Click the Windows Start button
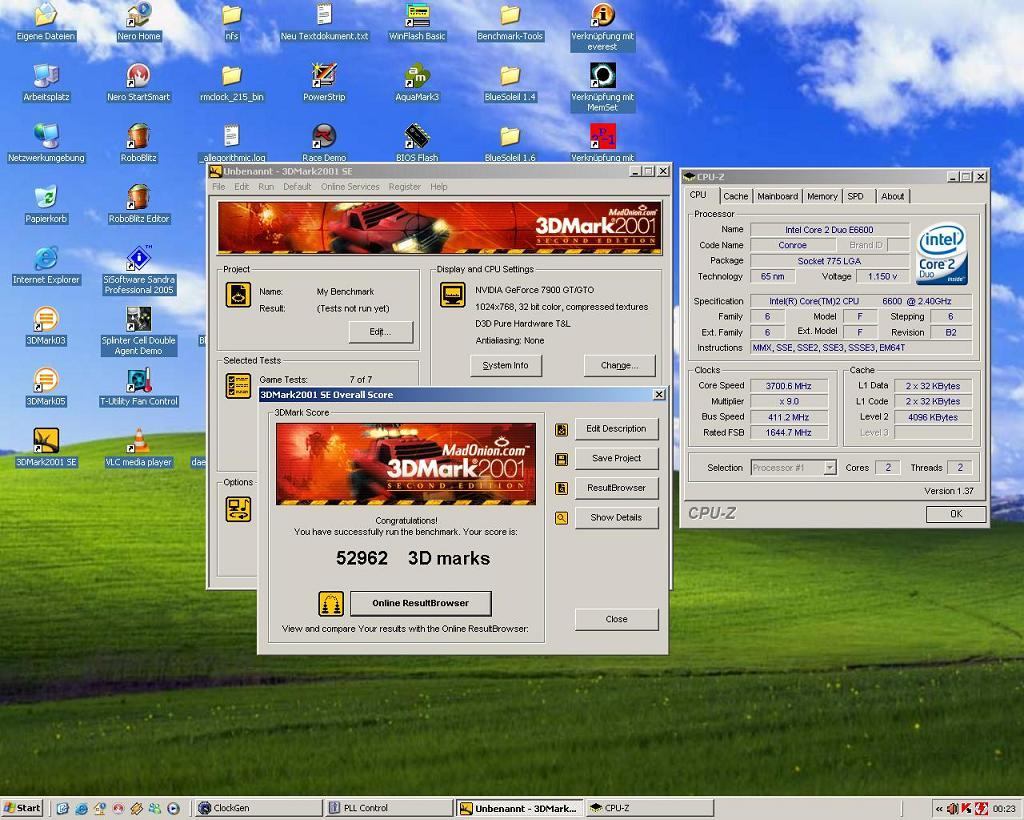Viewport: 1024px width, 820px height. tap(22, 808)
